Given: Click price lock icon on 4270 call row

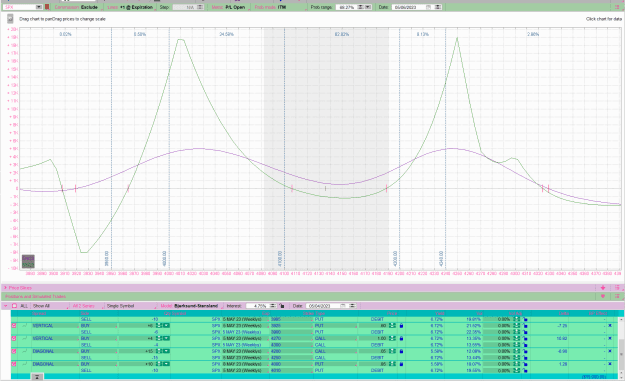Looking at the screenshot, I should (401, 338).
